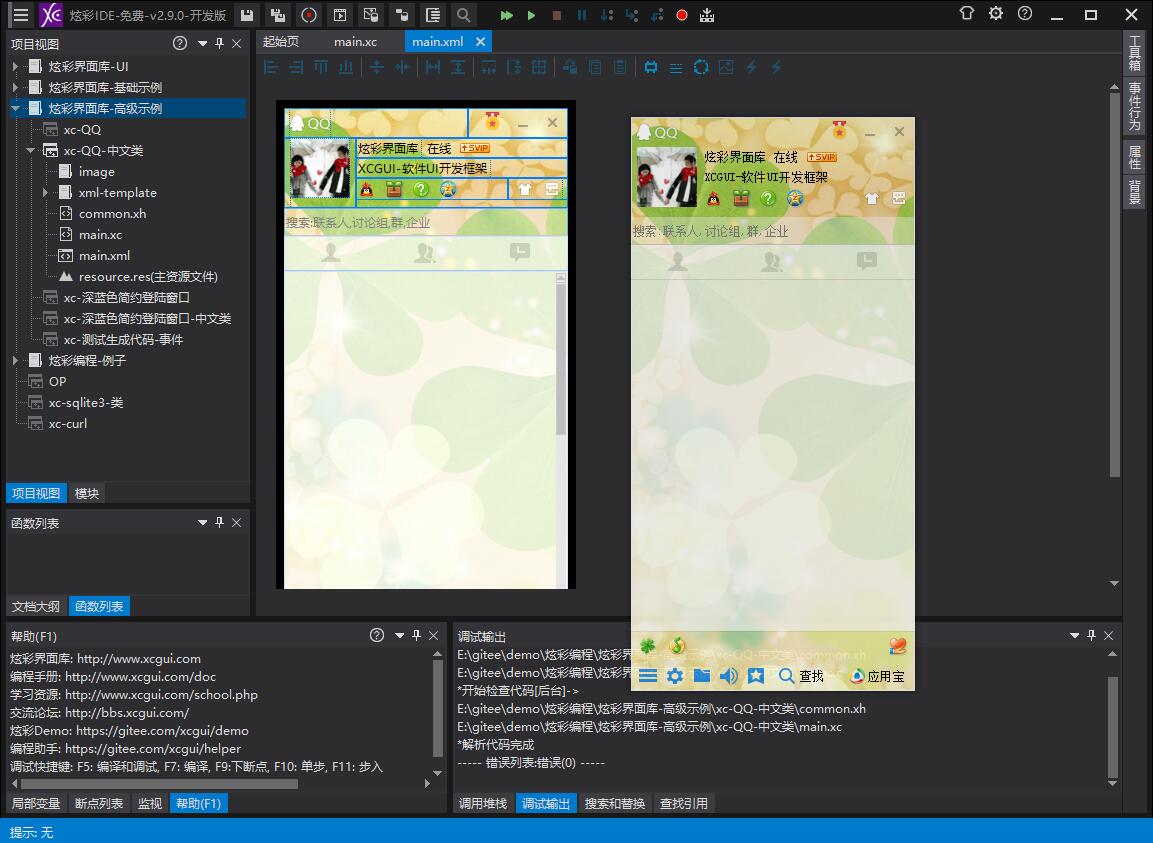
Task: Click the groups tab icon in QQ preview
Action: pos(772,261)
